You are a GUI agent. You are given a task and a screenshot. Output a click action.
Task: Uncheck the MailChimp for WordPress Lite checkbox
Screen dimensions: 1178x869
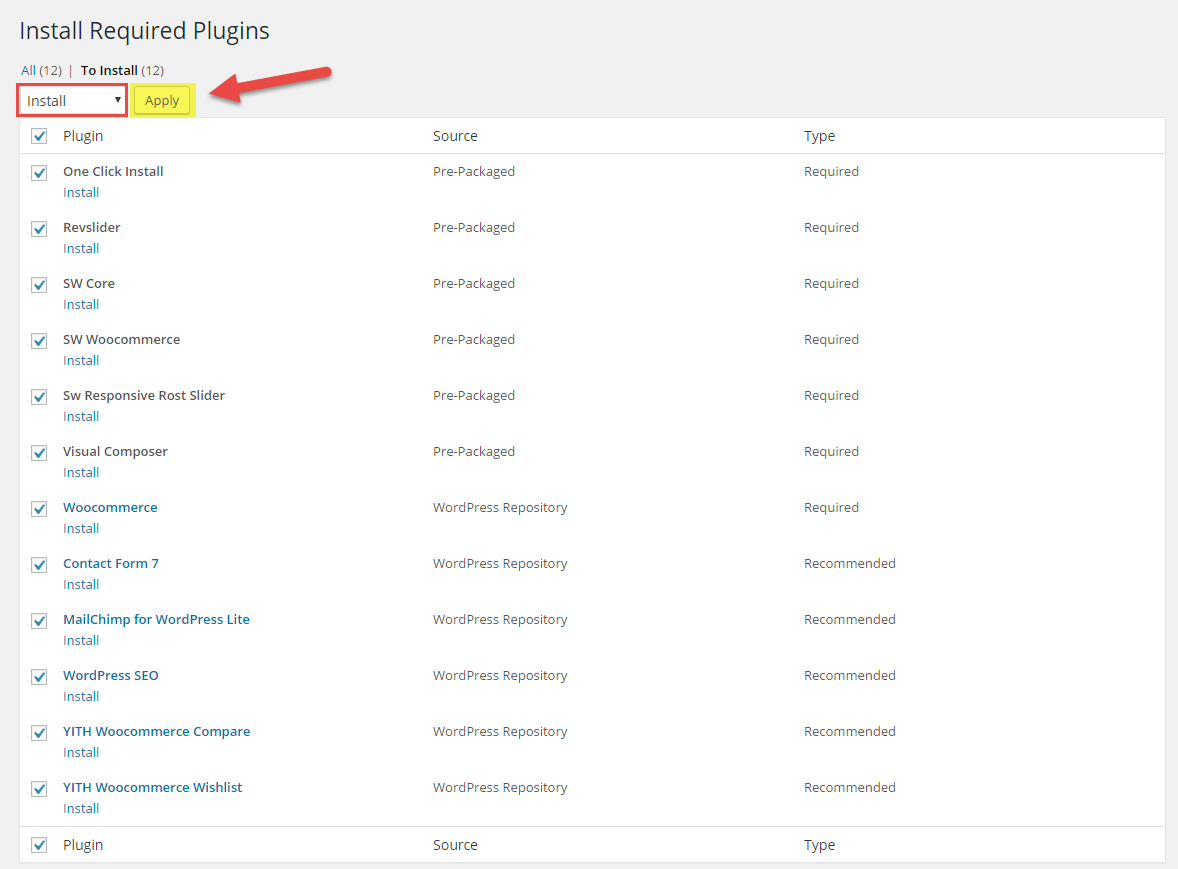pos(39,621)
